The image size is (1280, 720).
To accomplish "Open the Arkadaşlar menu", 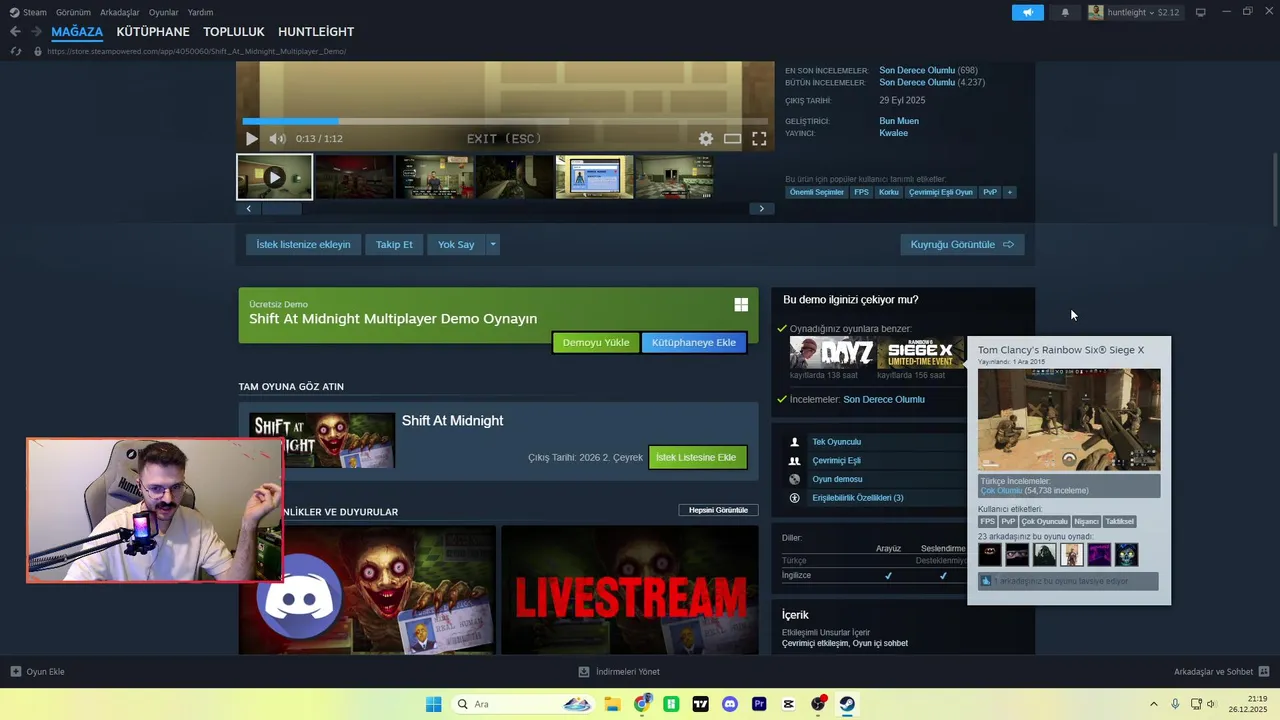I will [120, 12].
